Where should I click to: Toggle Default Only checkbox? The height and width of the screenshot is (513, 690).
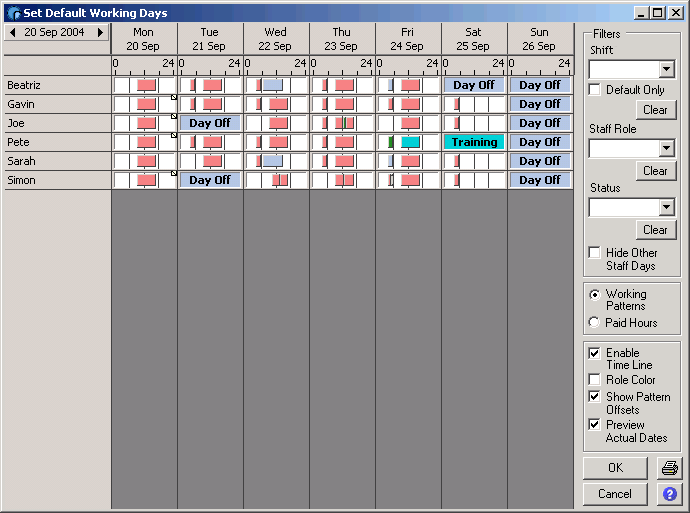pos(594,89)
